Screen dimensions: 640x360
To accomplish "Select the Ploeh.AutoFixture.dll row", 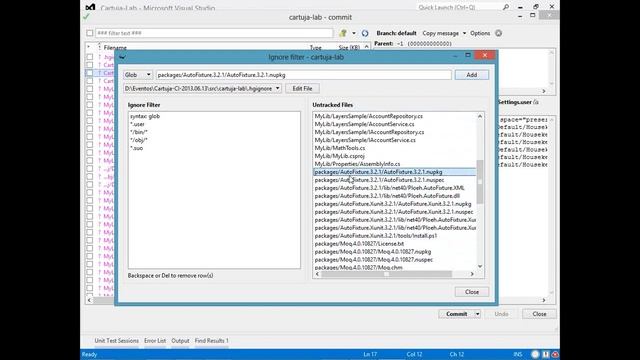I will tap(387, 196).
